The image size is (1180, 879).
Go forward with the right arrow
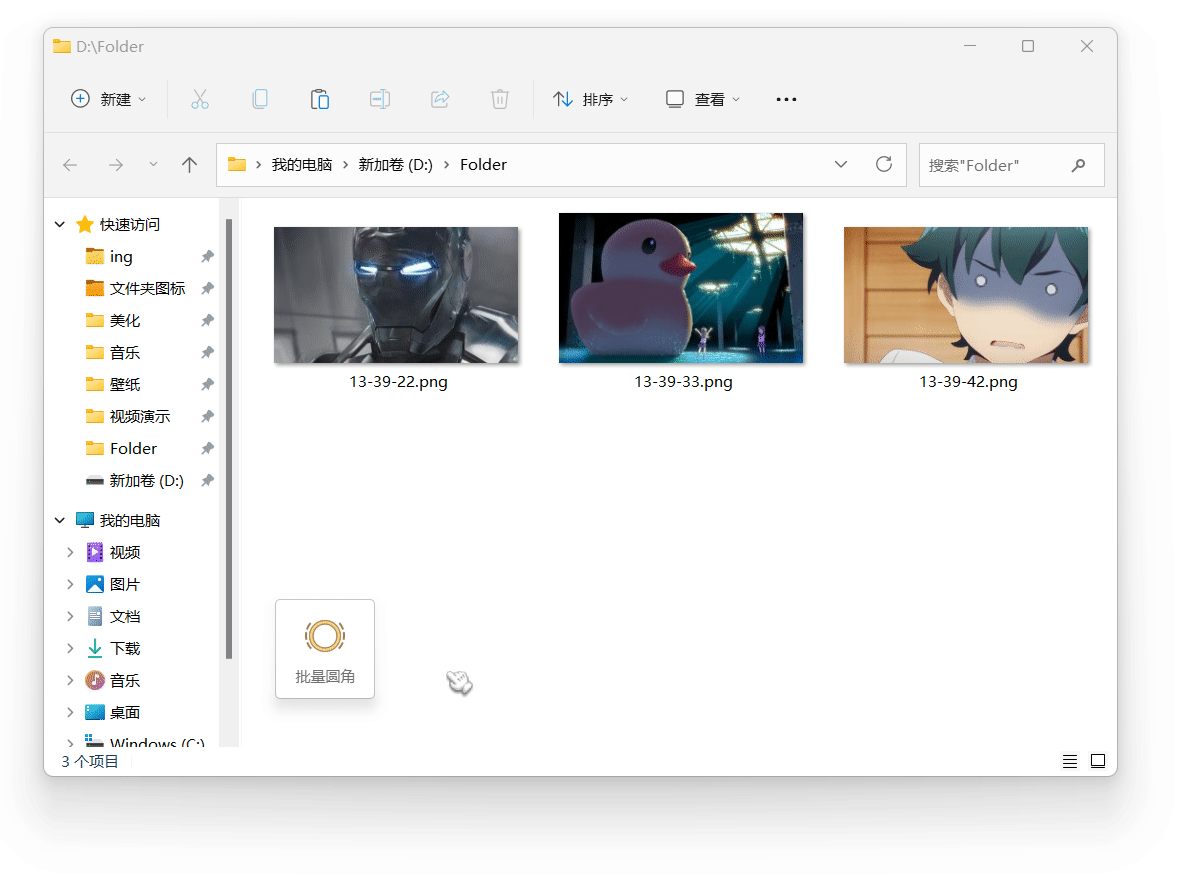(115, 165)
